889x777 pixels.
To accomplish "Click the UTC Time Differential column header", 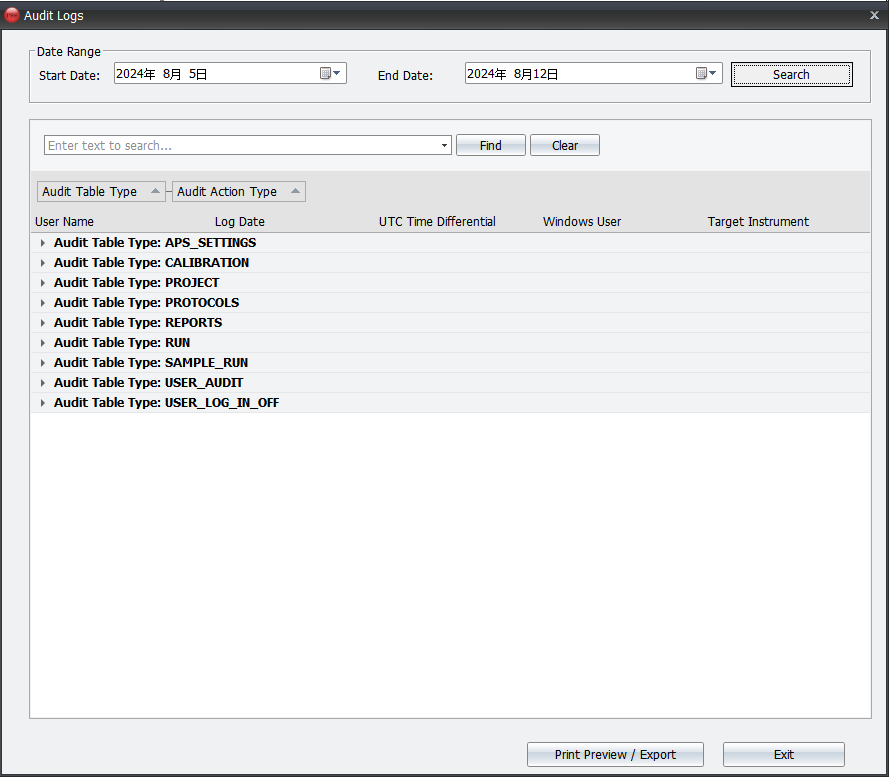I will point(437,222).
